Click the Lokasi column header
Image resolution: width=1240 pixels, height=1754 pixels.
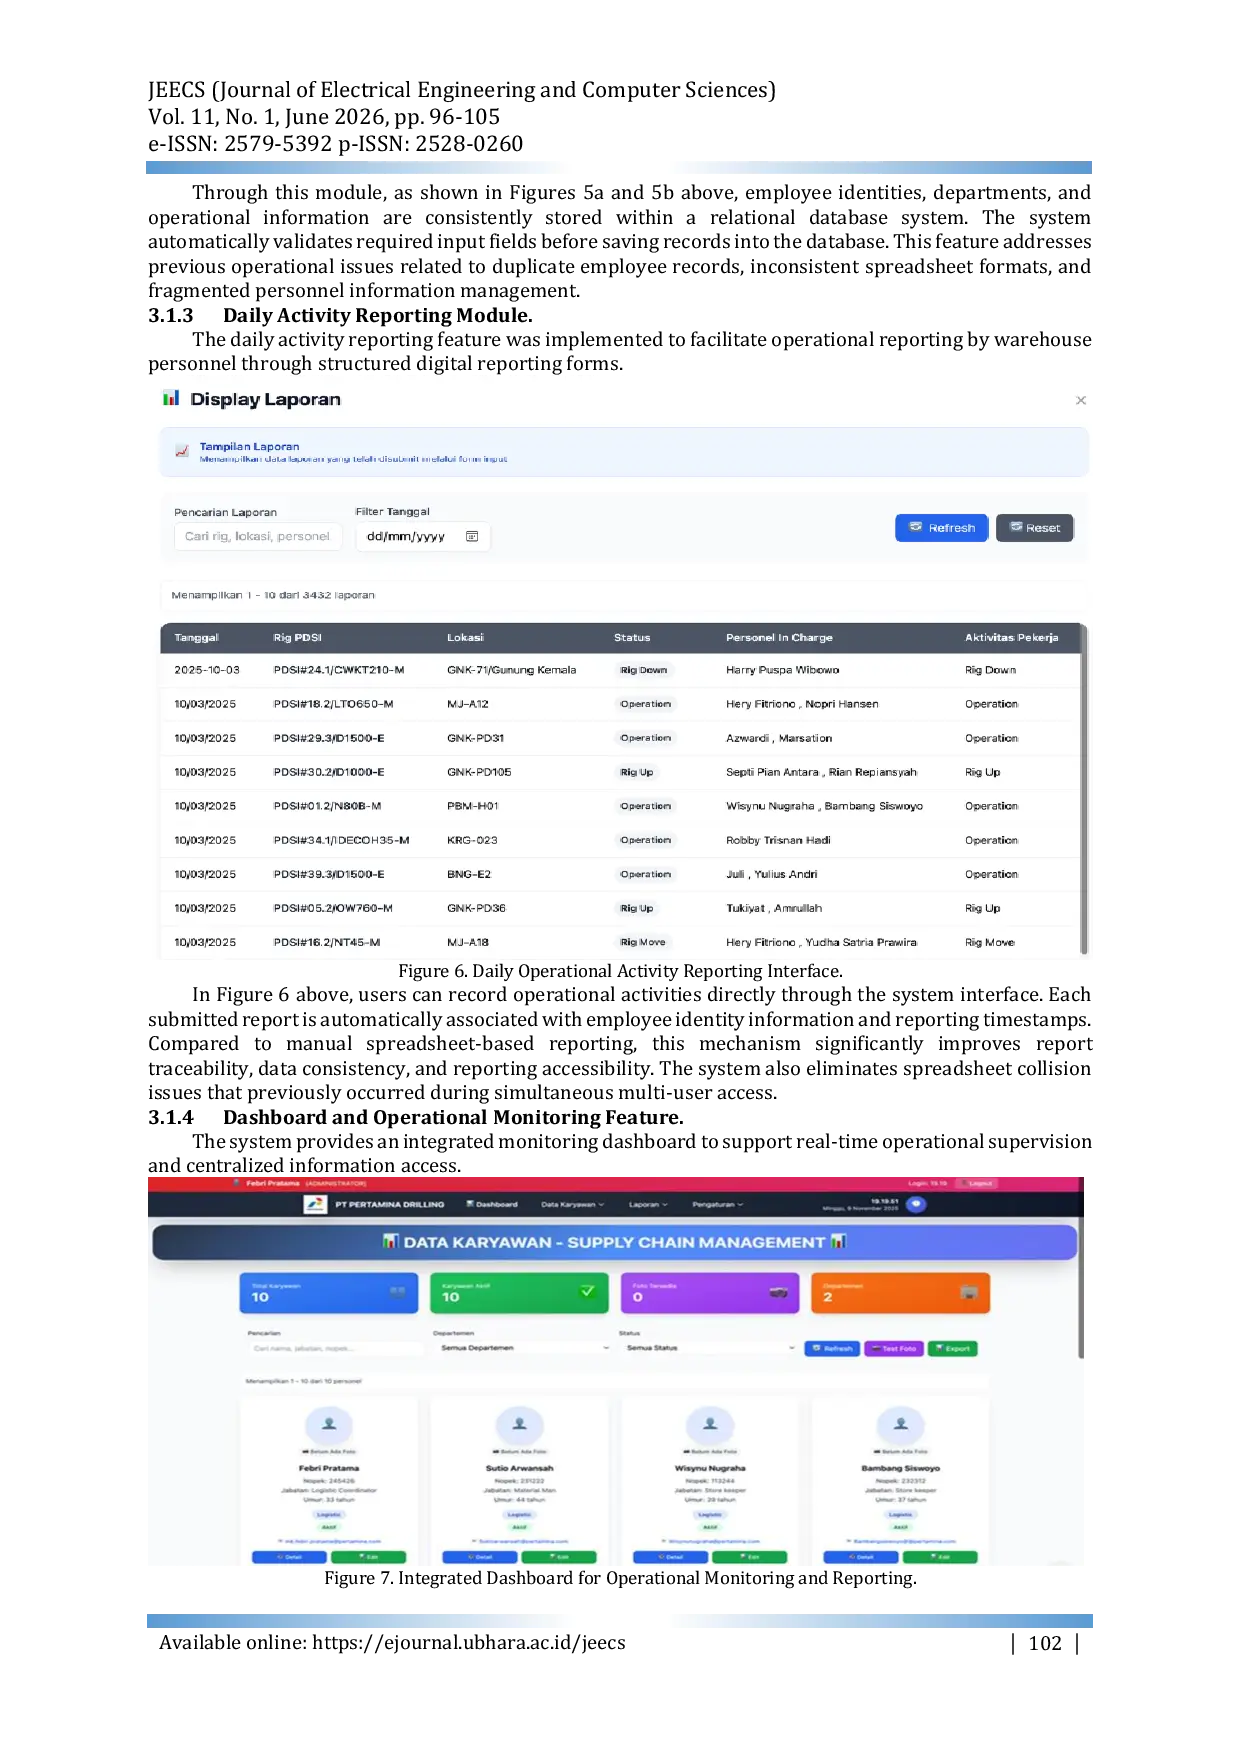point(465,637)
